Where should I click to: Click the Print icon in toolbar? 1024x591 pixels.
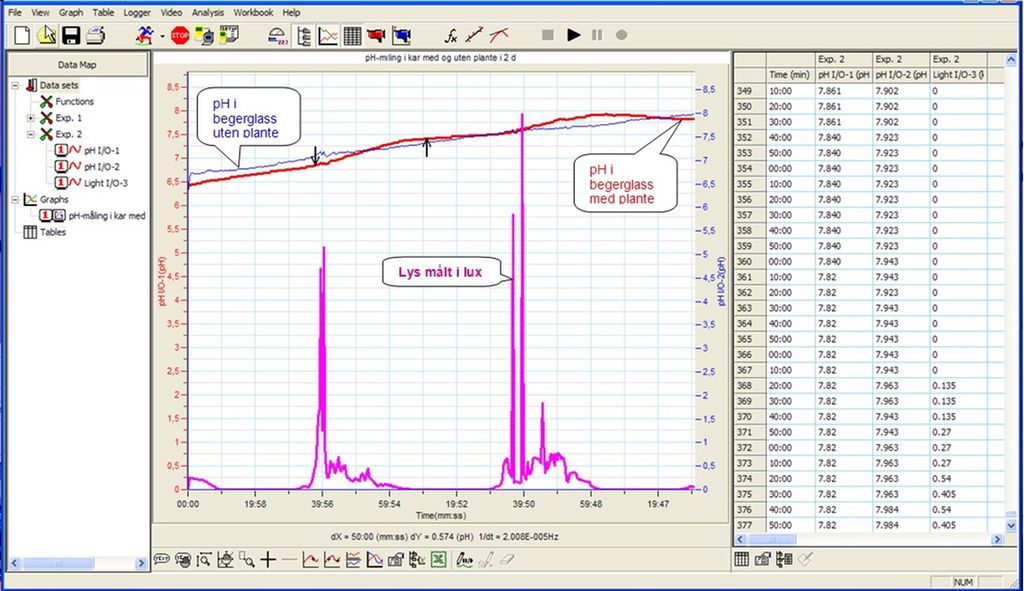pyautogui.click(x=96, y=35)
